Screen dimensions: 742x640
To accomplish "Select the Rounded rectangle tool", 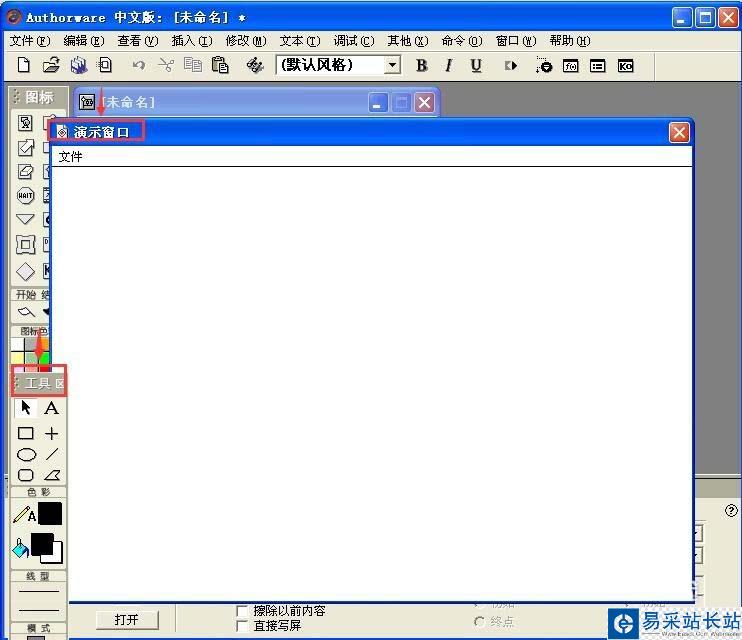I will (x=26, y=475).
